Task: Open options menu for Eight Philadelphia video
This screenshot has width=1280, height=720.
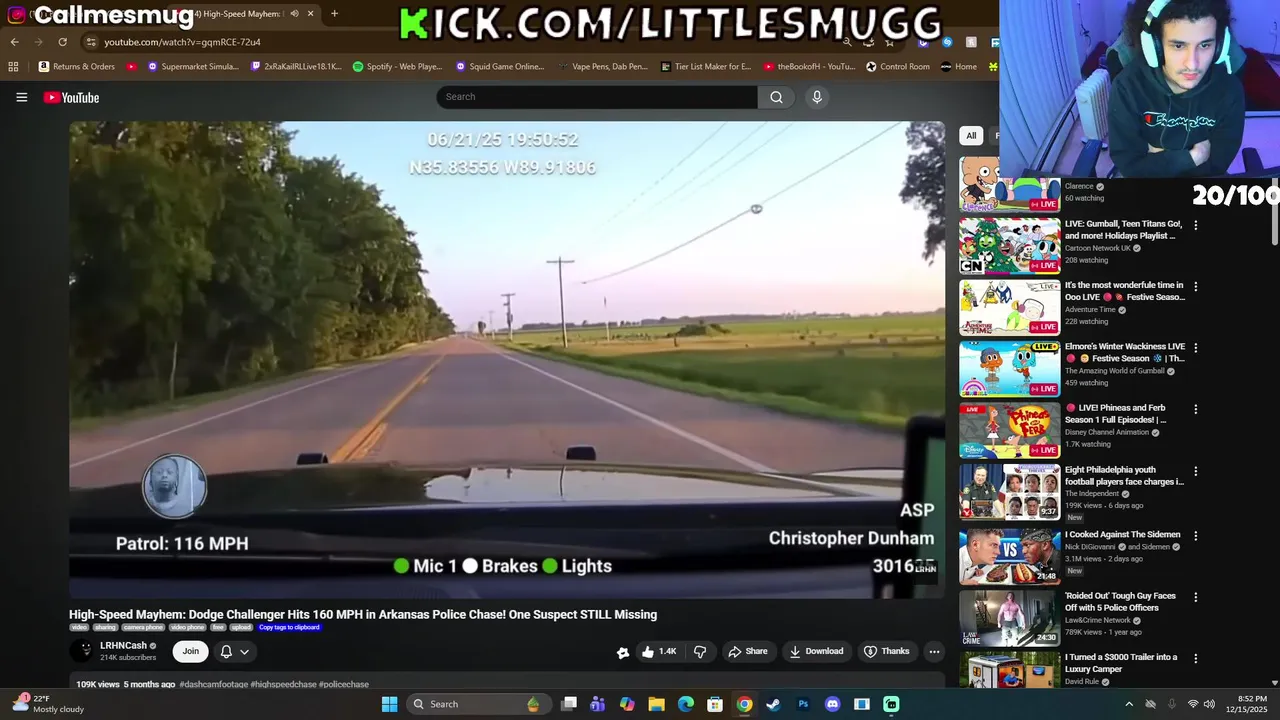Action: pos(1195,471)
